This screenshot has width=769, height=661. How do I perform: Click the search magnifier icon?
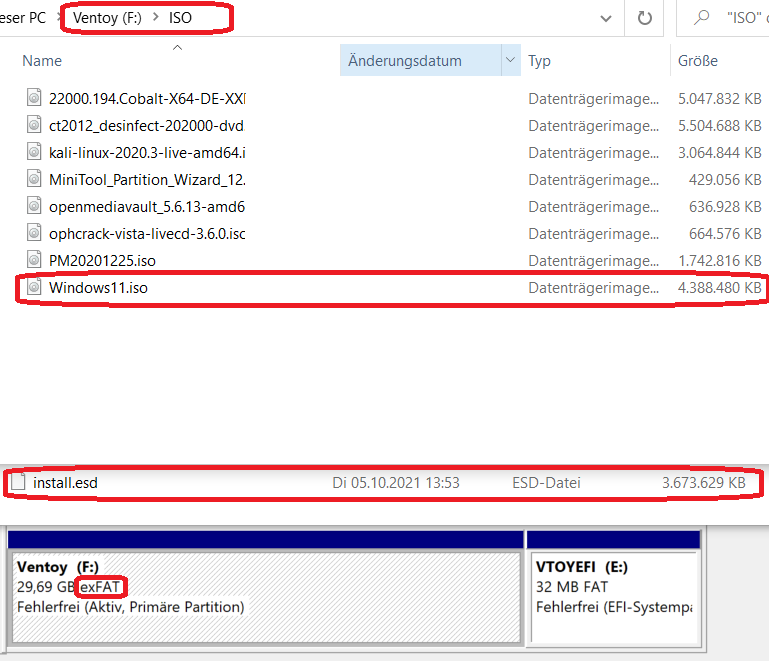(x=701, y=18)
